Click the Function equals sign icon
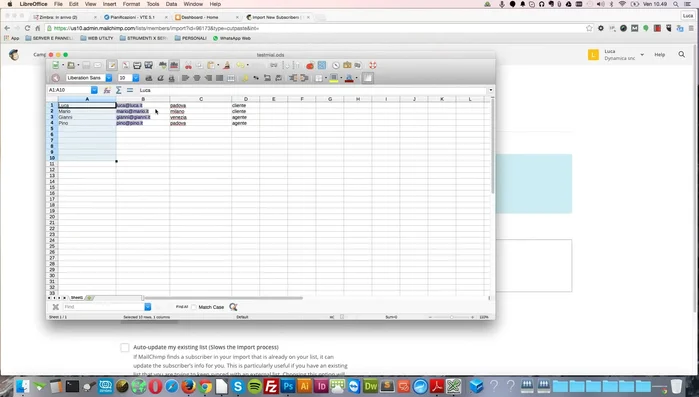Image resolution: width=699 pixels, height=397 pixels. [130, 90]
